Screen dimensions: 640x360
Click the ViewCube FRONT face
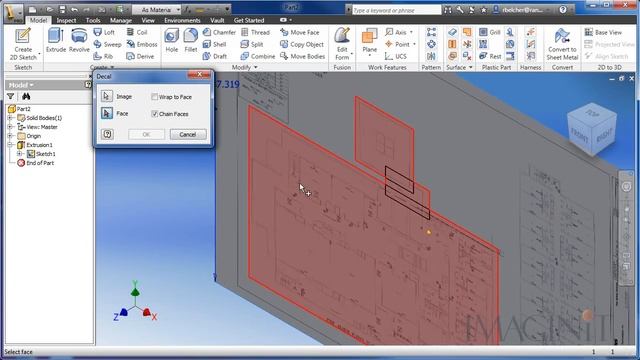coord(579,136)
